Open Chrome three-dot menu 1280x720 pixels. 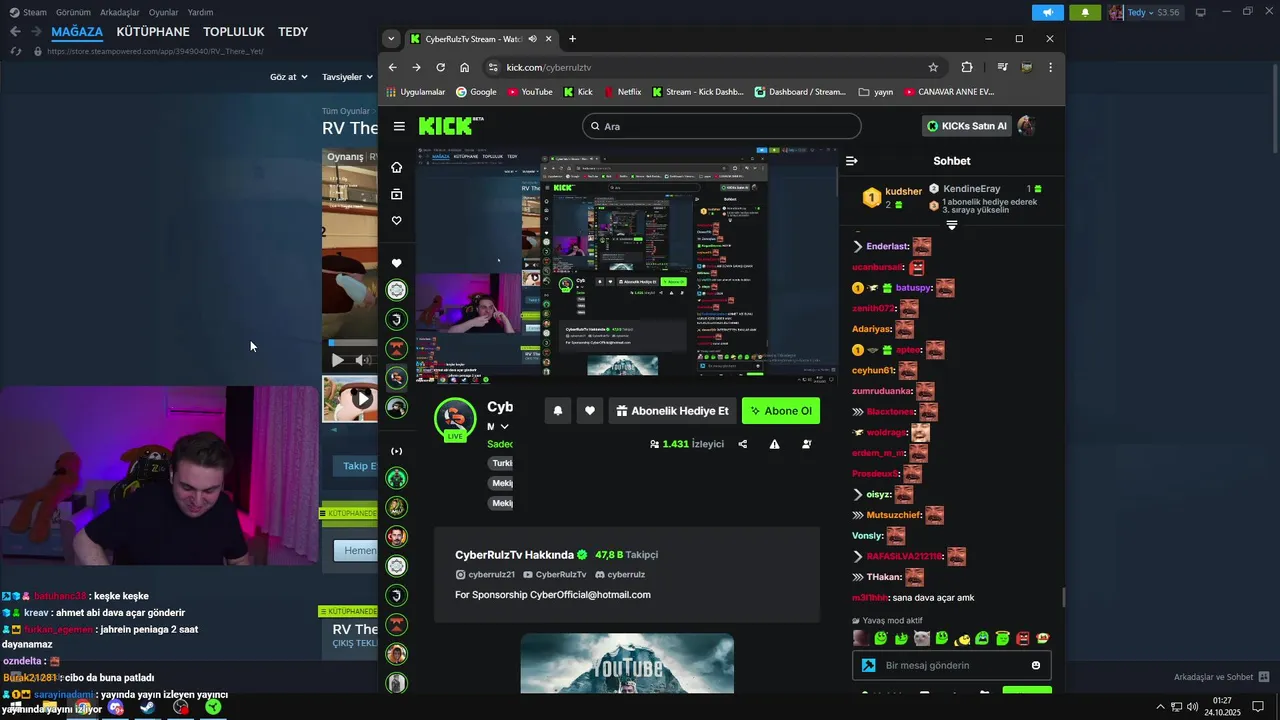(x=1050, y=67)
